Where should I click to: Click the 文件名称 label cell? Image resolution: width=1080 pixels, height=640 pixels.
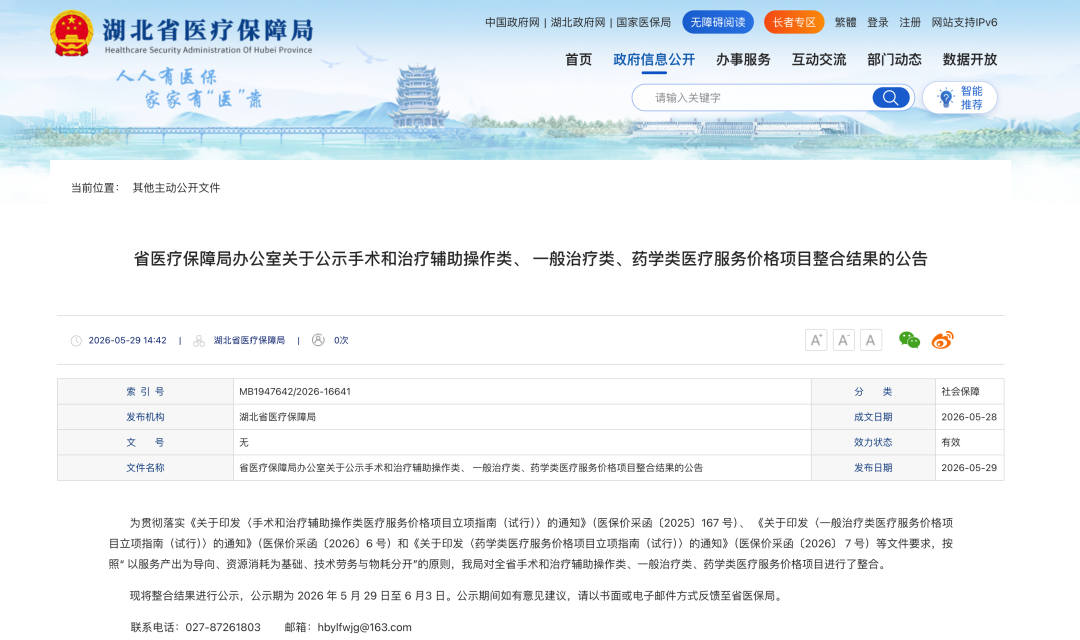[145, 468]
